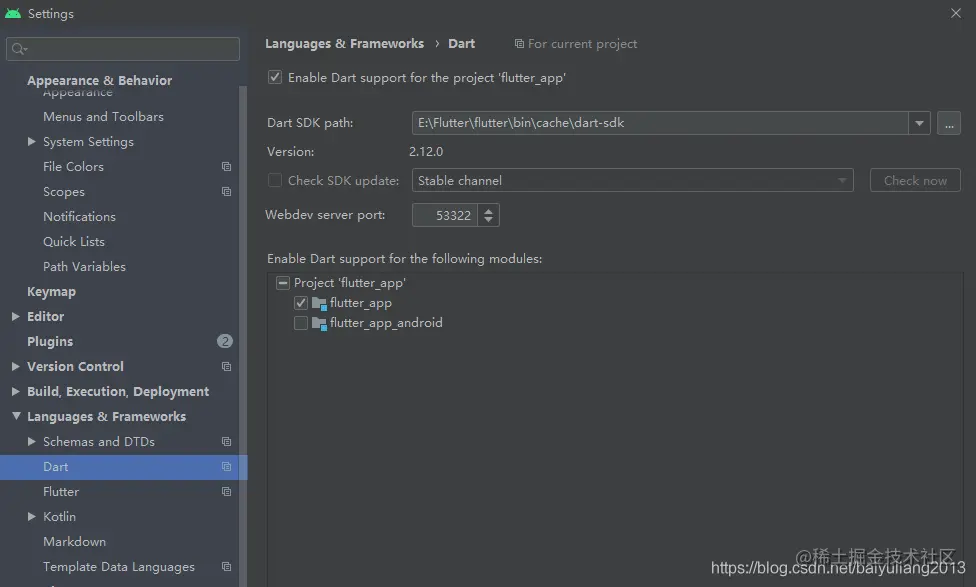This screenshot has height=587, width=976.
Task: Select Menus and Toolbars settings page
Action: pyautogui.click(x=103, y=117)
